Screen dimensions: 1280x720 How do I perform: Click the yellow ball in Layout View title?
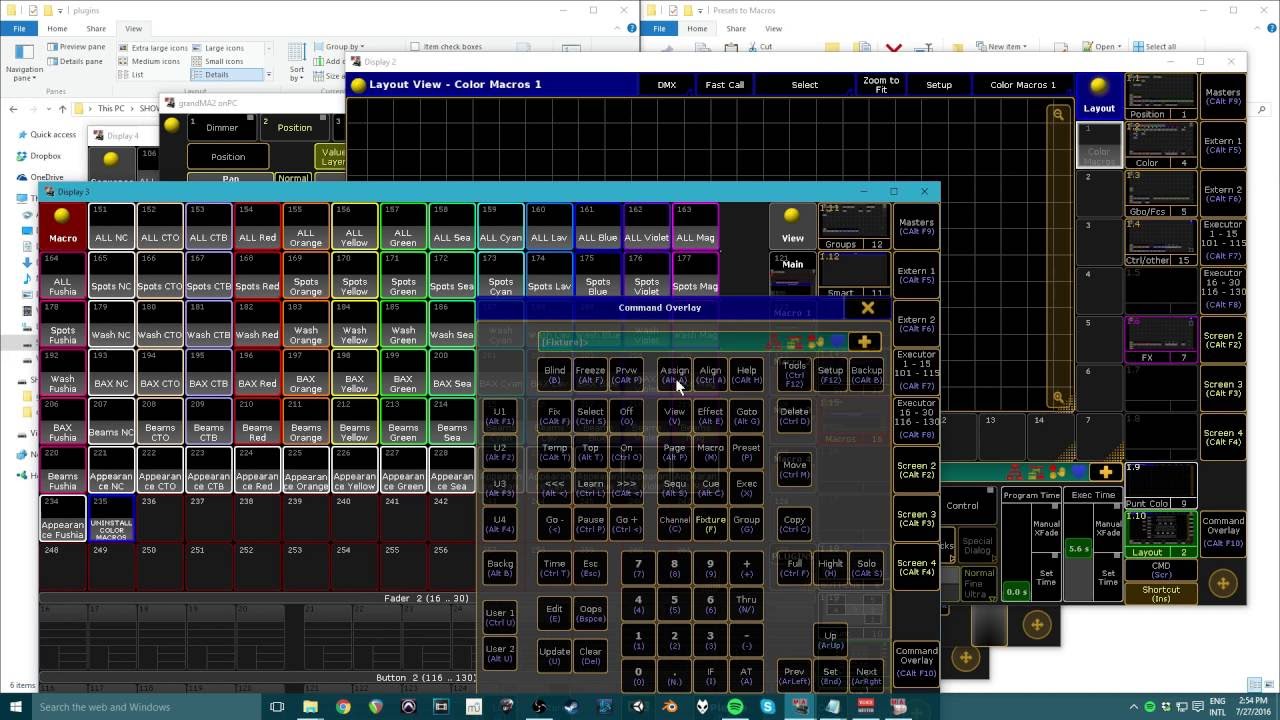tap(358, 85)
